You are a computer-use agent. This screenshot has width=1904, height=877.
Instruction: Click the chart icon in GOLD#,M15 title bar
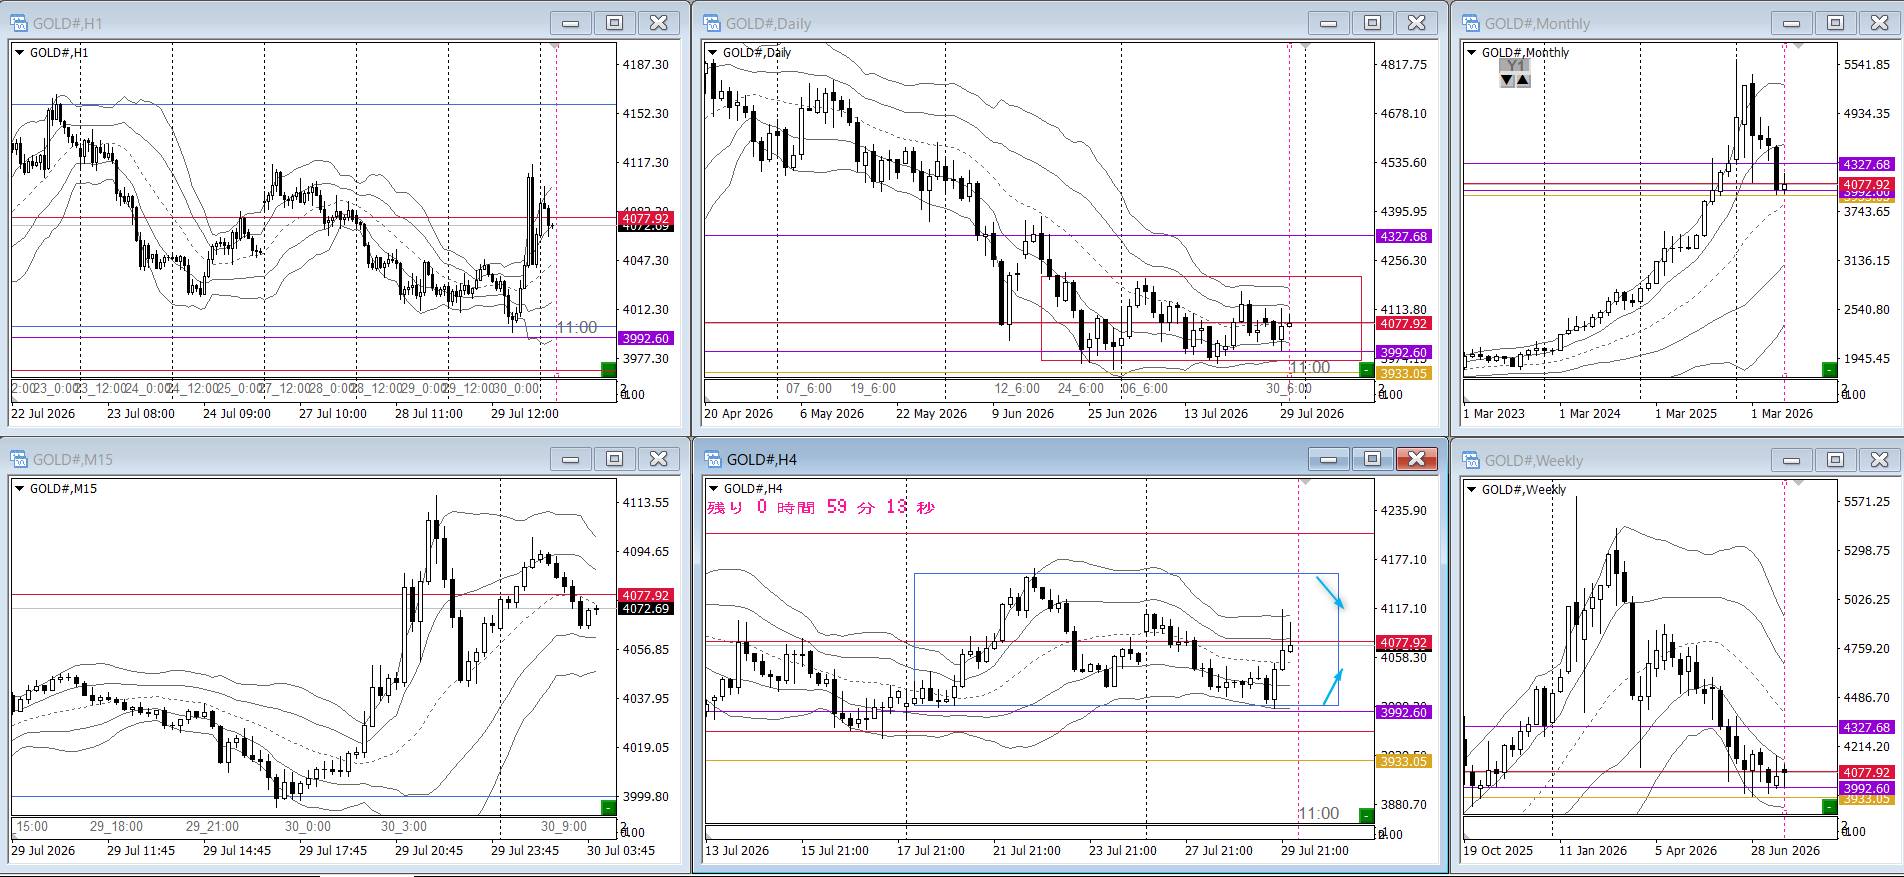pos(19,459)
